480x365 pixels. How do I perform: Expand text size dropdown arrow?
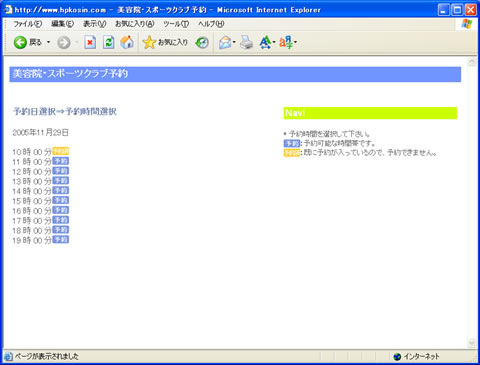274,42
